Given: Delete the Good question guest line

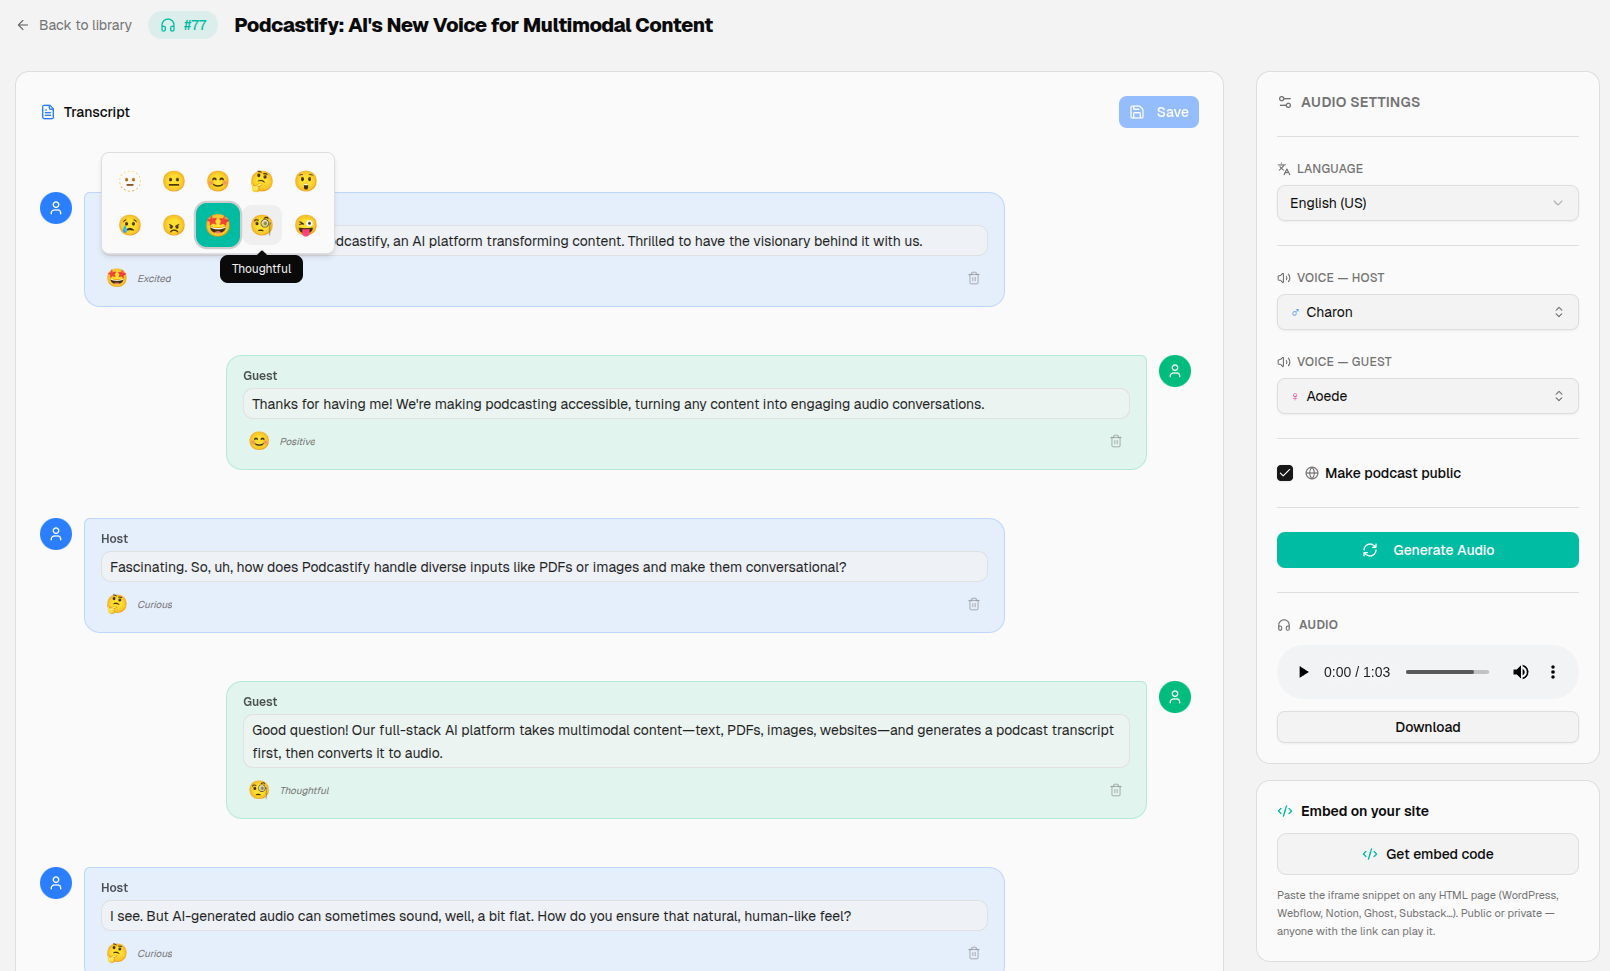Looking at the screenshot, I should point(1116,790).
